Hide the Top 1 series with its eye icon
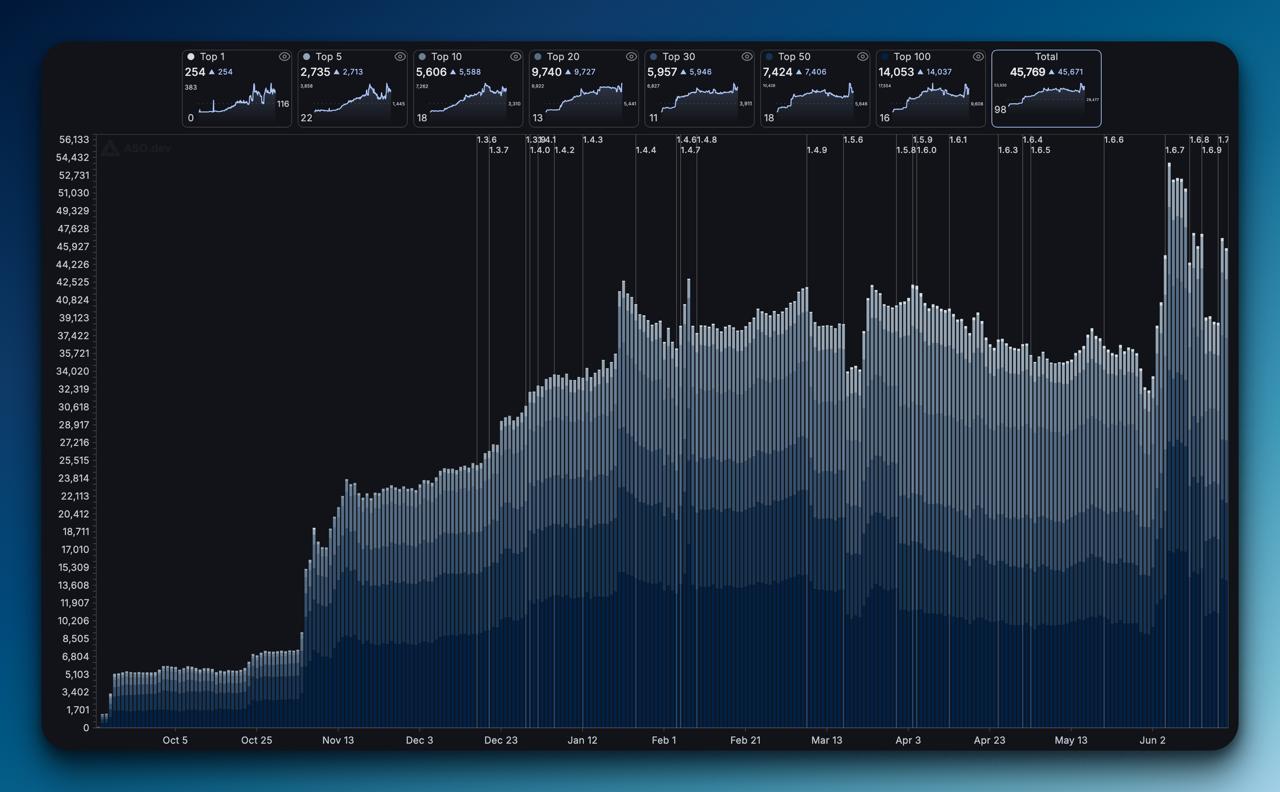Screen dimensions: 1280x792 pyautogui.click(x=284, y=57)
